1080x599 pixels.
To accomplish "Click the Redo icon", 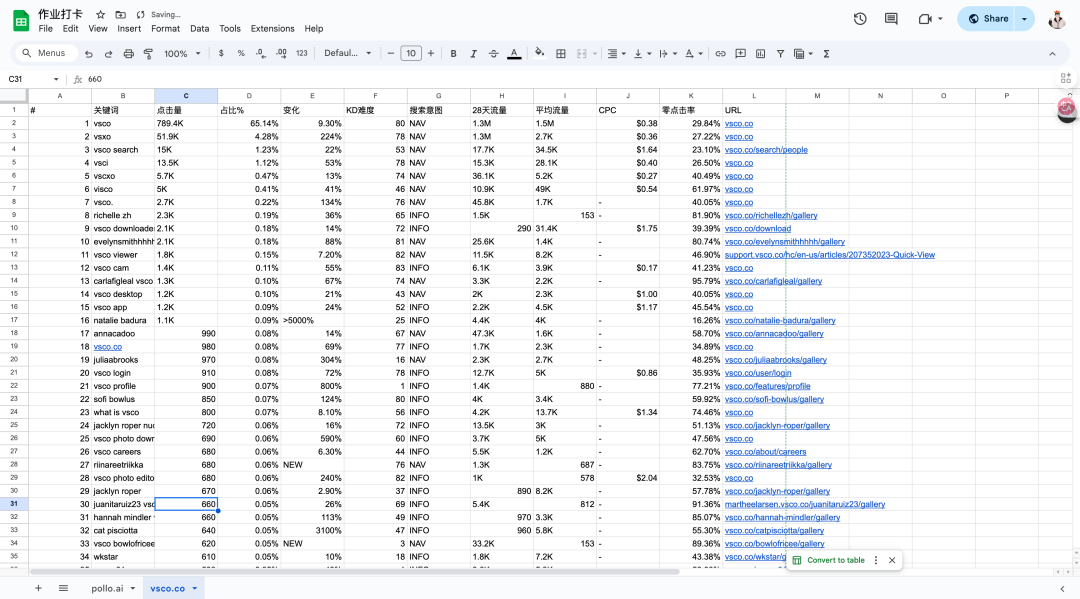I will point(108,54).
